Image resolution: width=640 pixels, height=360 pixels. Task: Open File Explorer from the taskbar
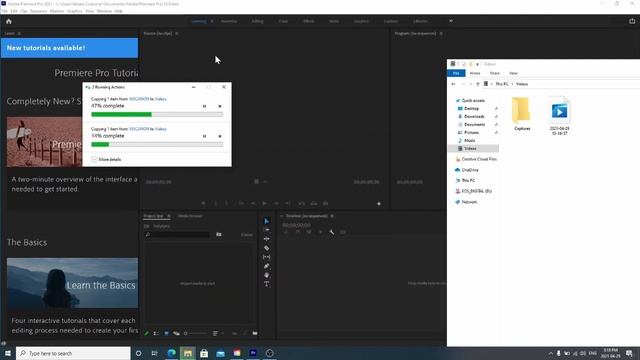click(x=188, y=353)
